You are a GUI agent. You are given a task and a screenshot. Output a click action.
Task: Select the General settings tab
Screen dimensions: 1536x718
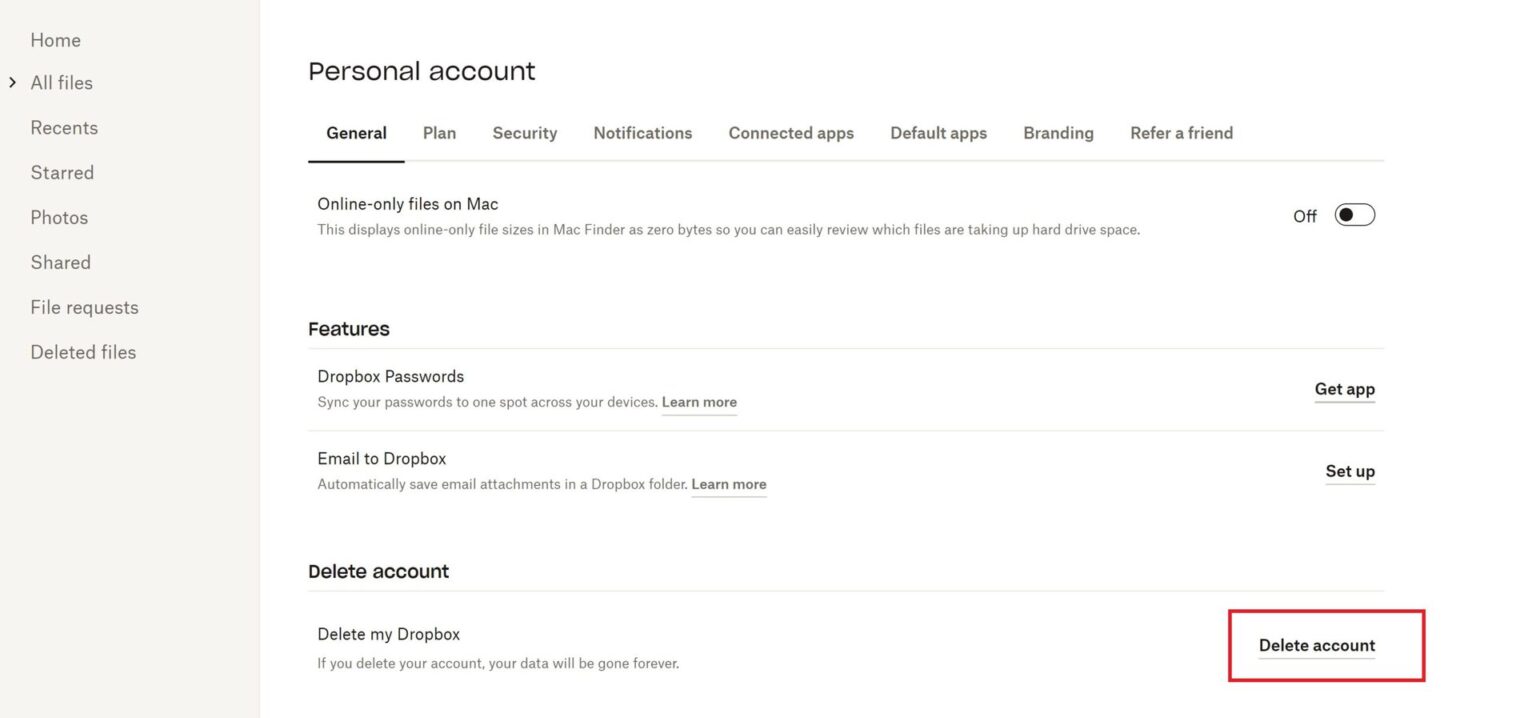click(356, 132)
